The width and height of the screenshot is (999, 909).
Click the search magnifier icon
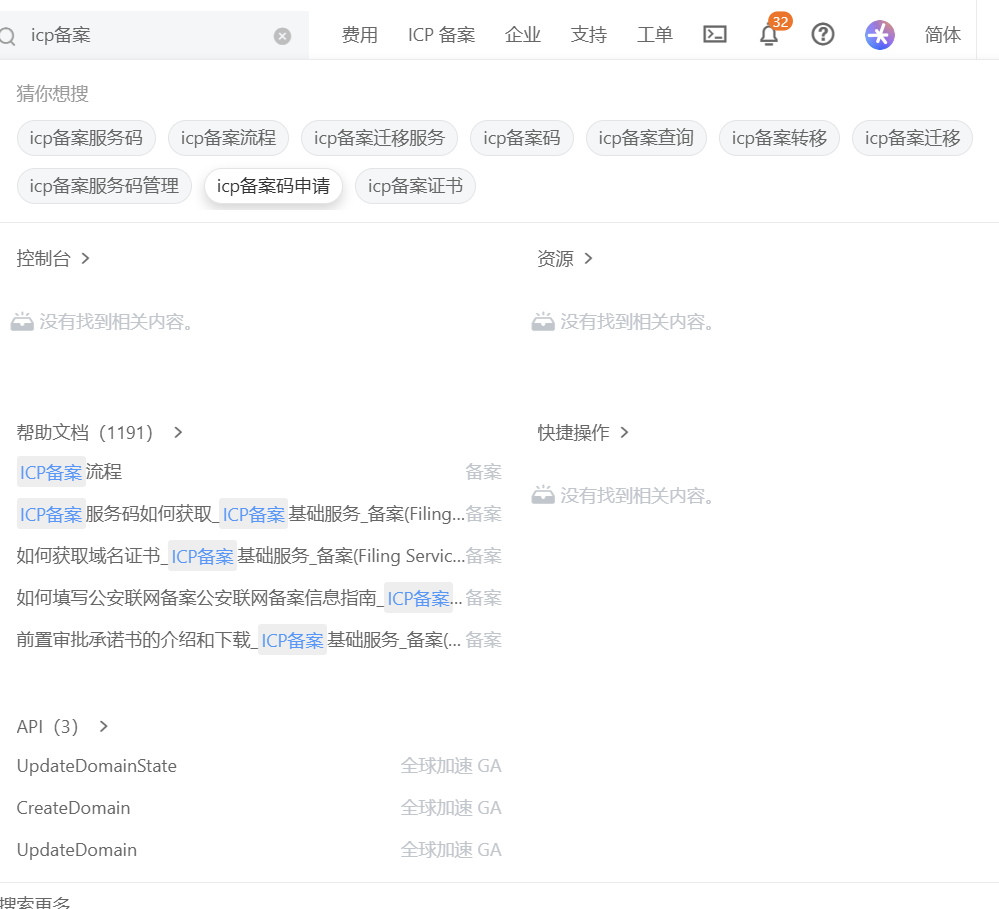click(8, 36)
